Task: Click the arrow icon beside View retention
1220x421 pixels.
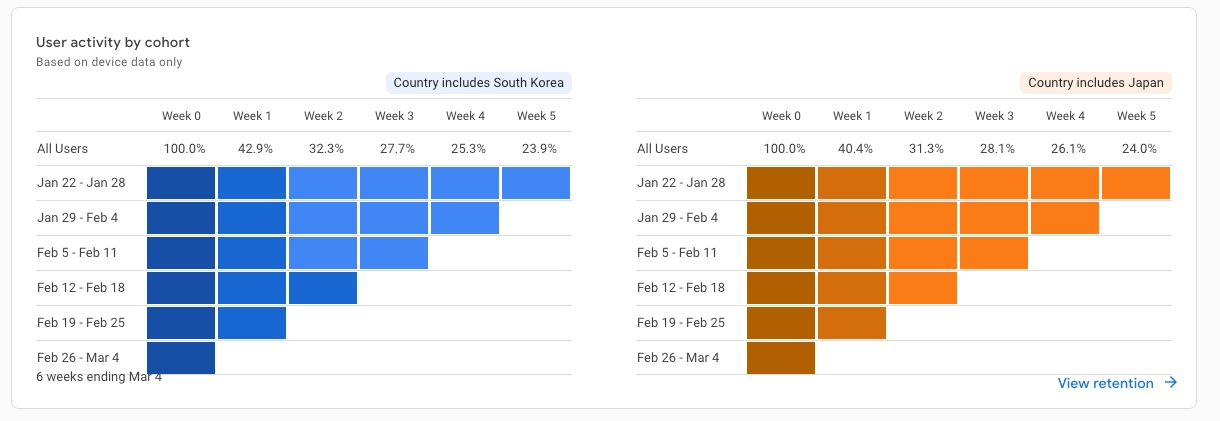Action: (1171, 383)
